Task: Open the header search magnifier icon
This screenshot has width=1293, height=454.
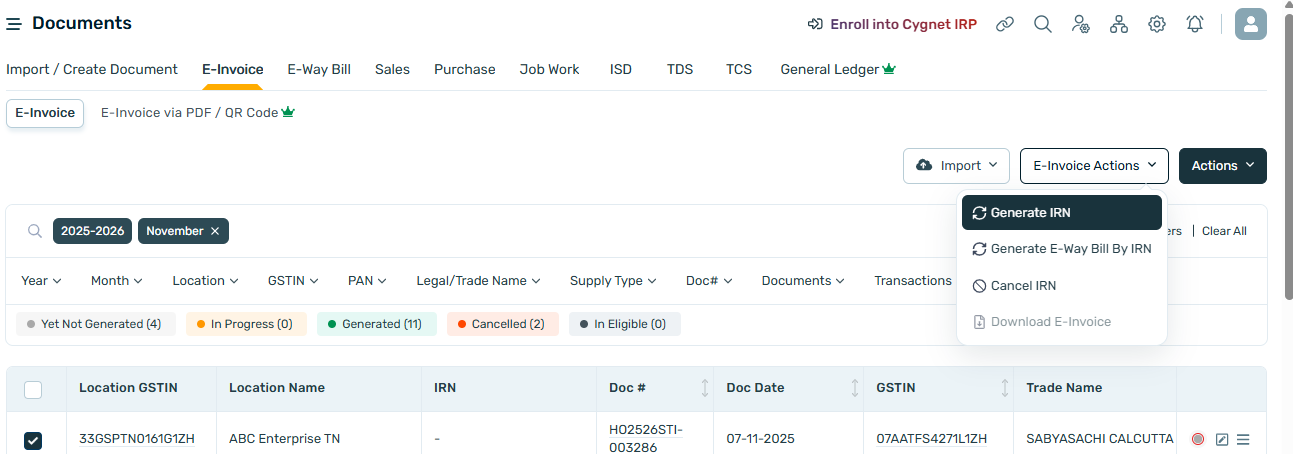Action: 1043,24
